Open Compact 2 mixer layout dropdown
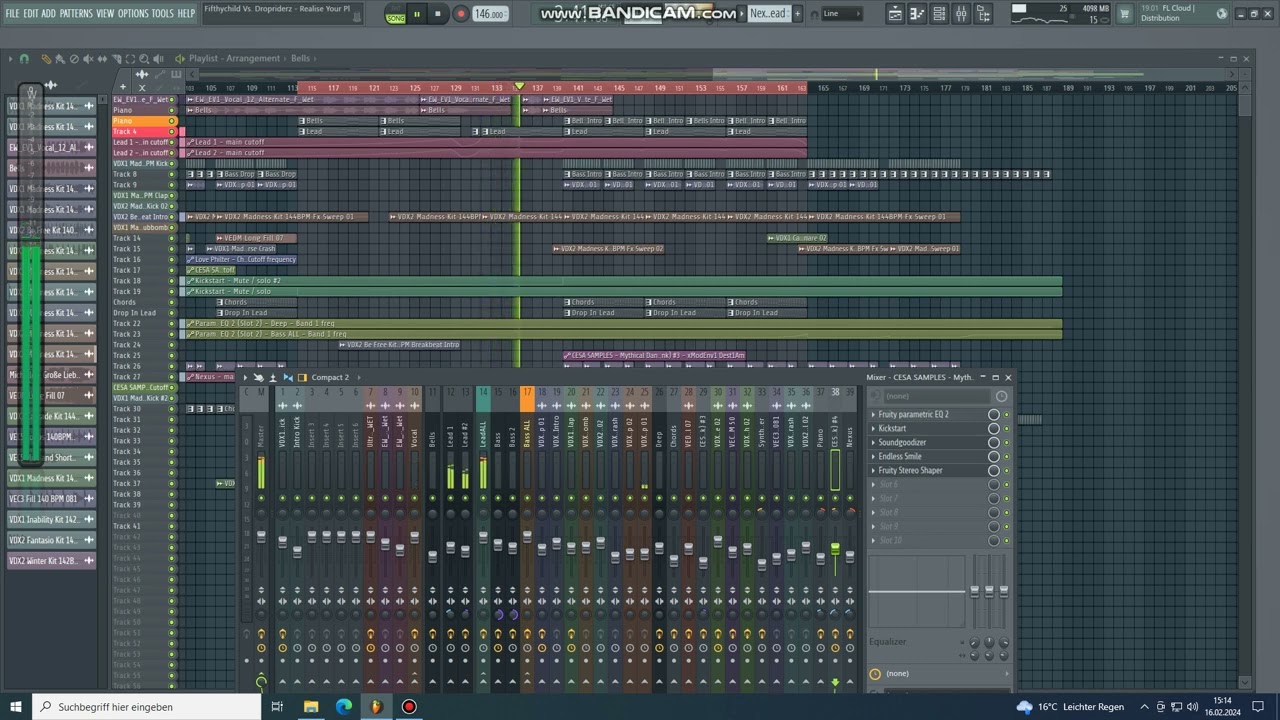 (x=330, y=377)
